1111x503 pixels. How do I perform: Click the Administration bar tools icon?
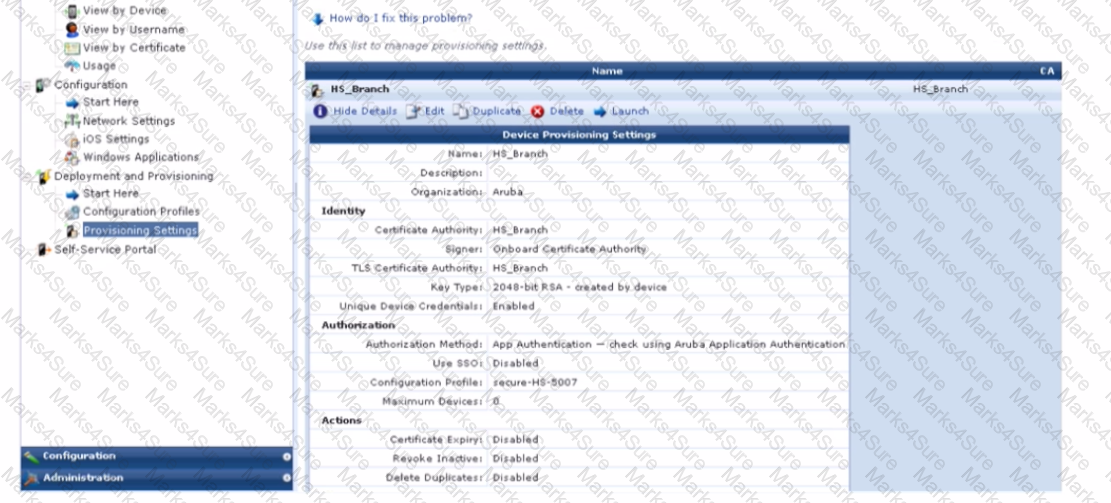click(30, 478)
